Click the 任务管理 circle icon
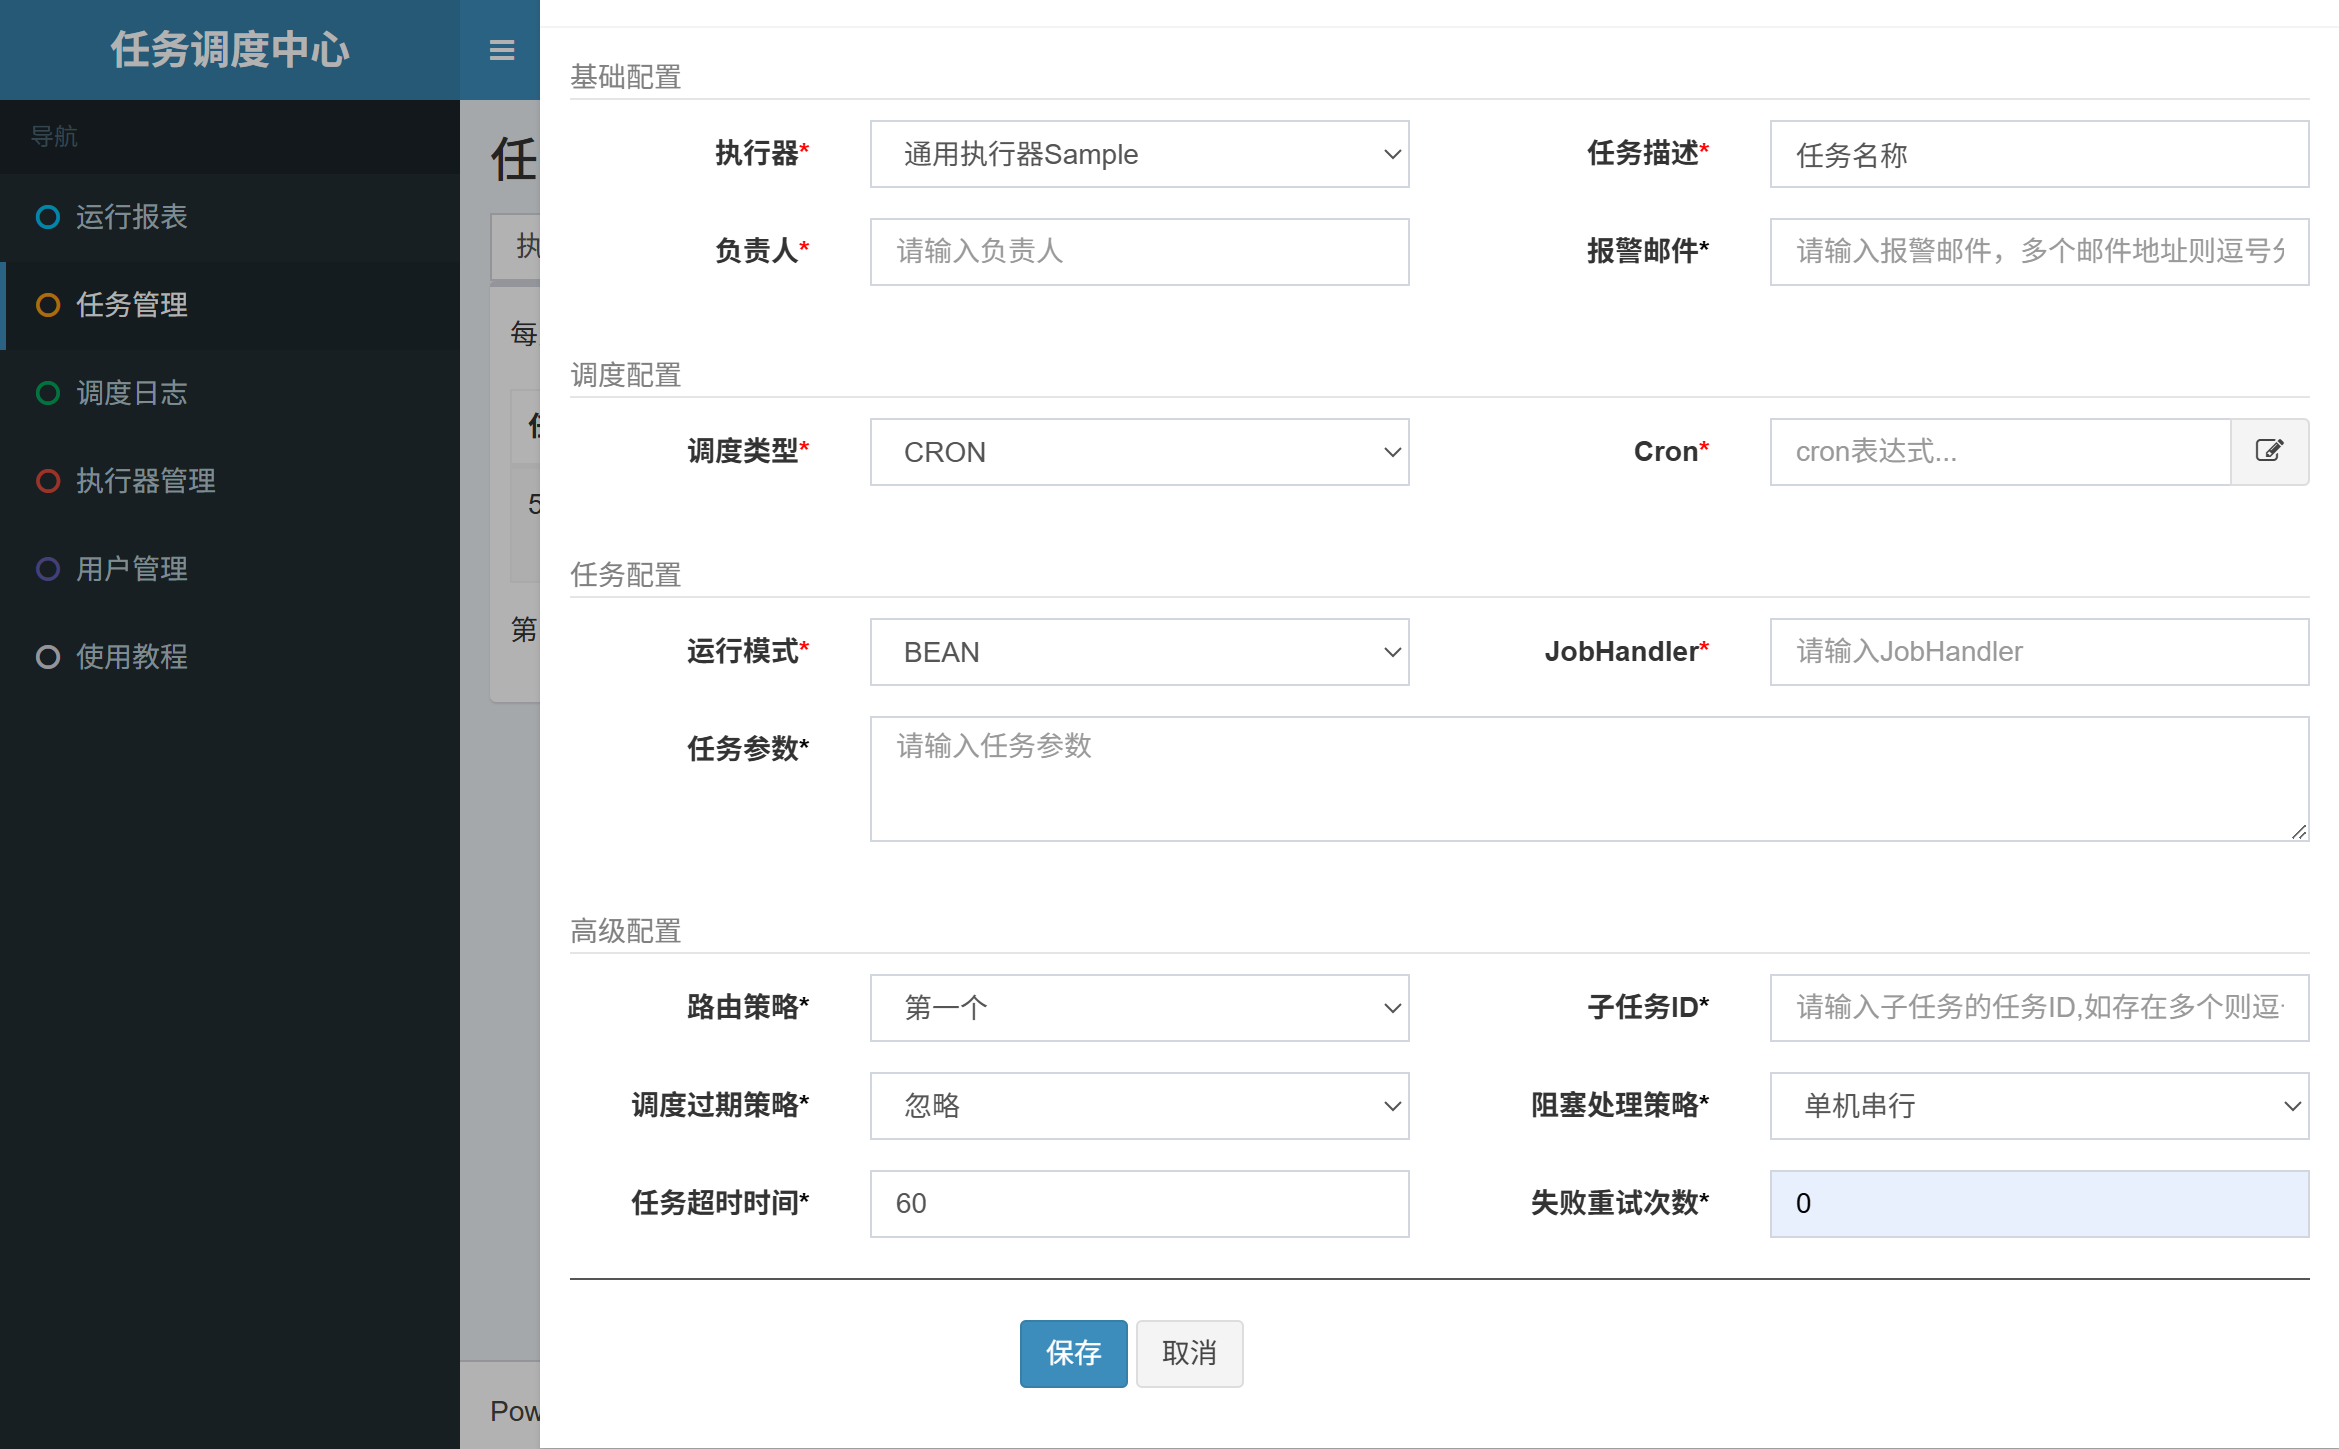Image resolution: width=2339 pixels, height=1449 pixels. [x=47, y=305]
